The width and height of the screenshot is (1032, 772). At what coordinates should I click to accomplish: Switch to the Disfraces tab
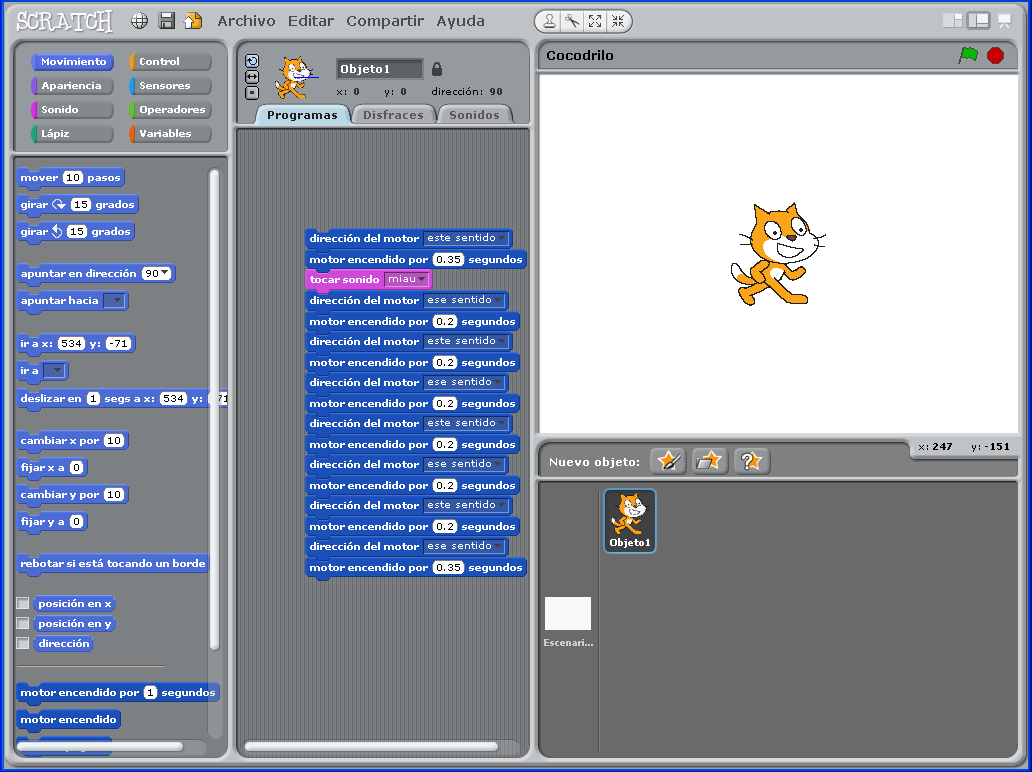[393, 114]
